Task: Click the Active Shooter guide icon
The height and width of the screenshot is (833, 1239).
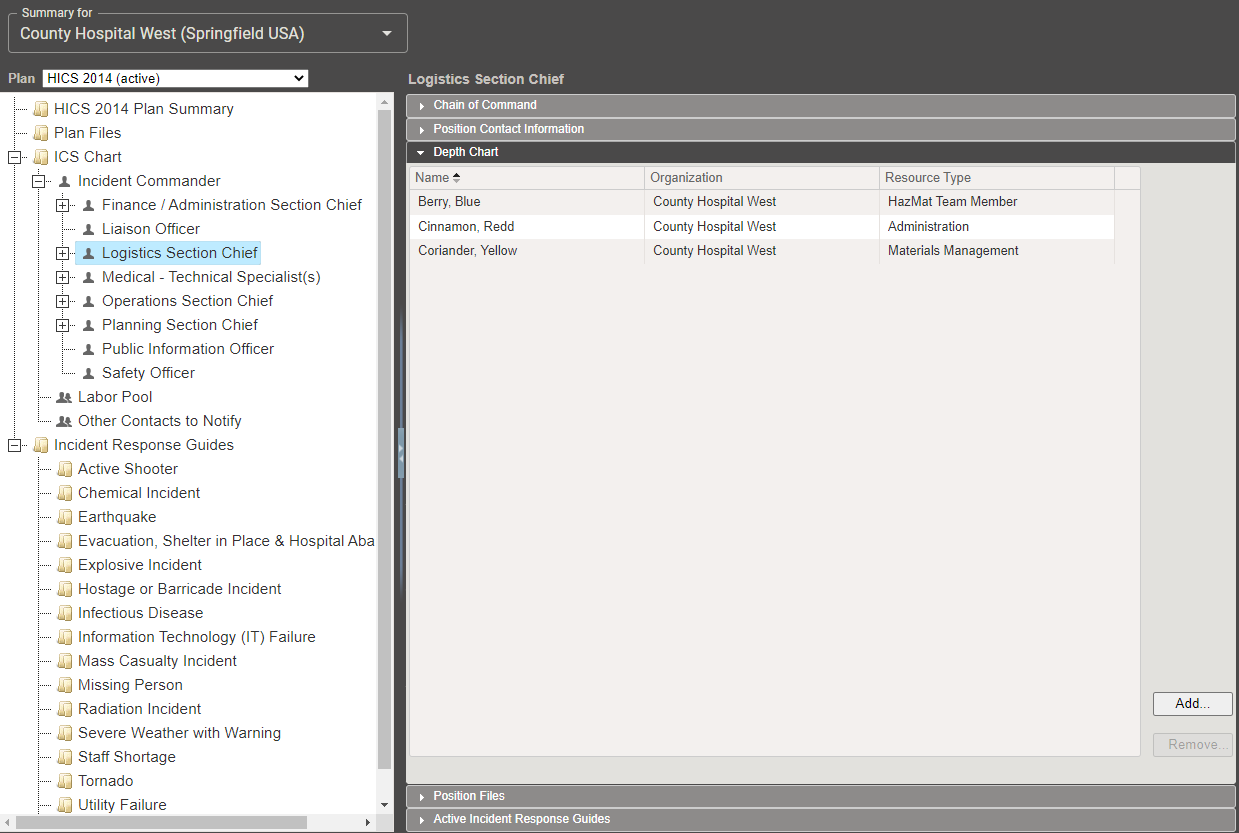Action: (64, 469)
